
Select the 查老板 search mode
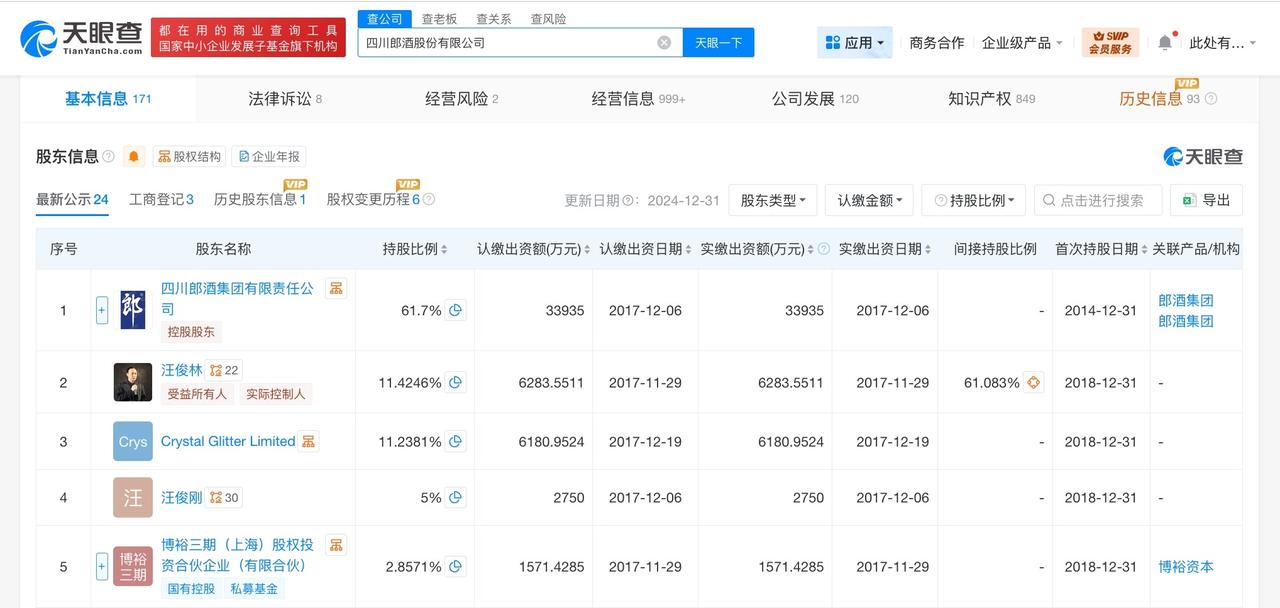(x=440, y=18)
